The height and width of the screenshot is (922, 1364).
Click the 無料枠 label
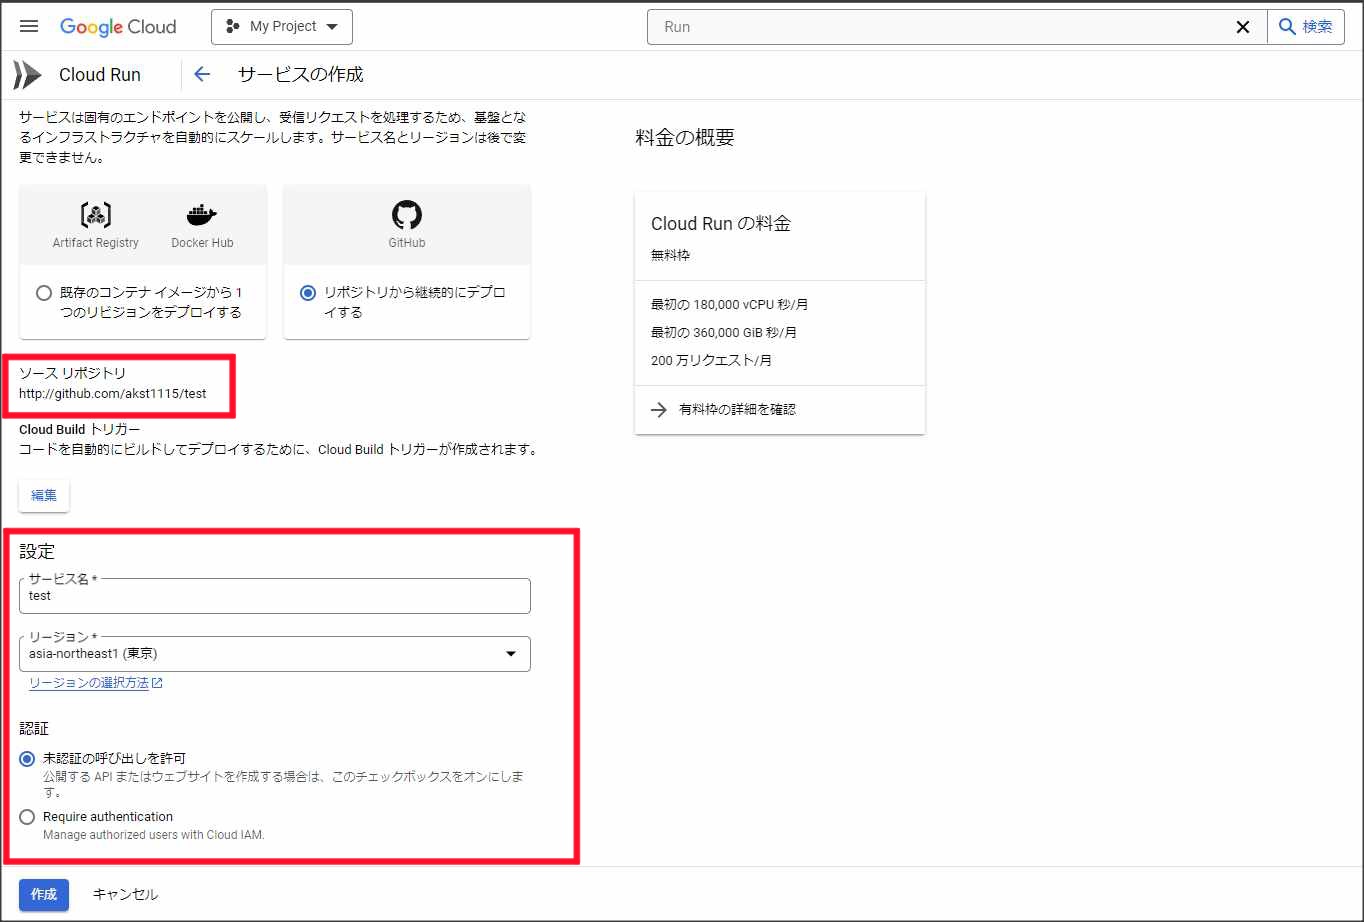point(670,255)
